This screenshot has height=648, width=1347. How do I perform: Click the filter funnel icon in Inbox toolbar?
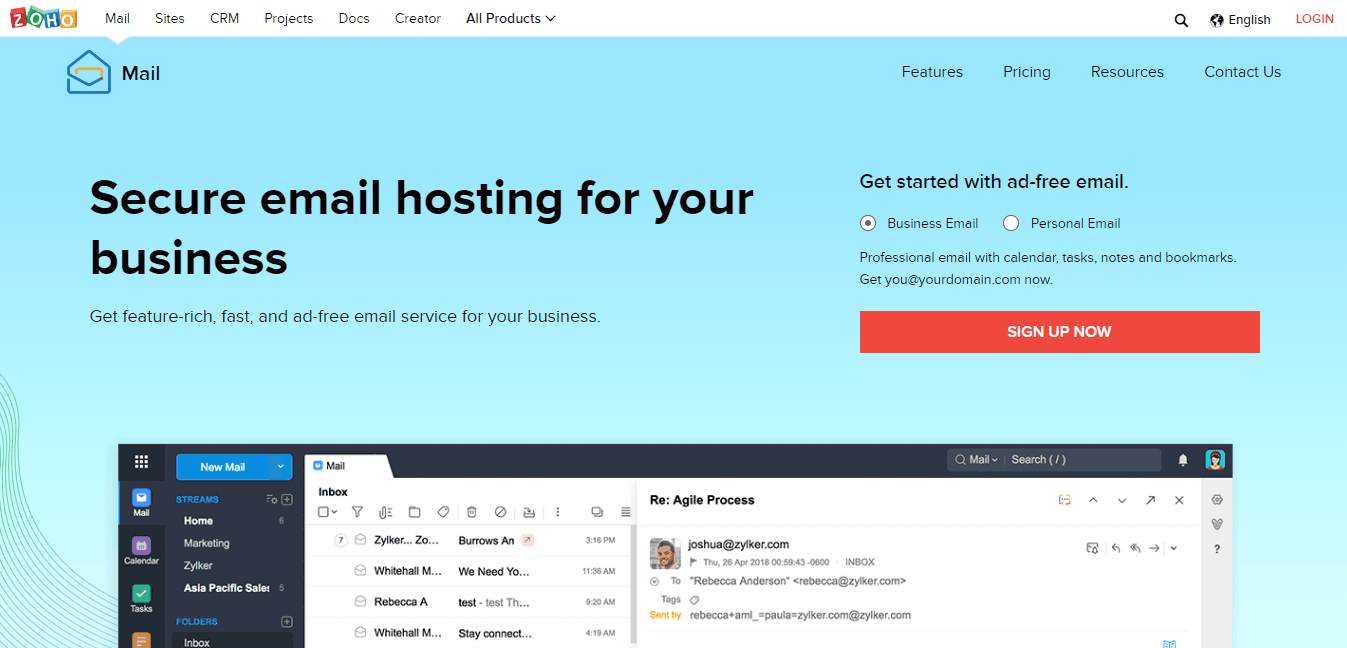click(357, 512)
